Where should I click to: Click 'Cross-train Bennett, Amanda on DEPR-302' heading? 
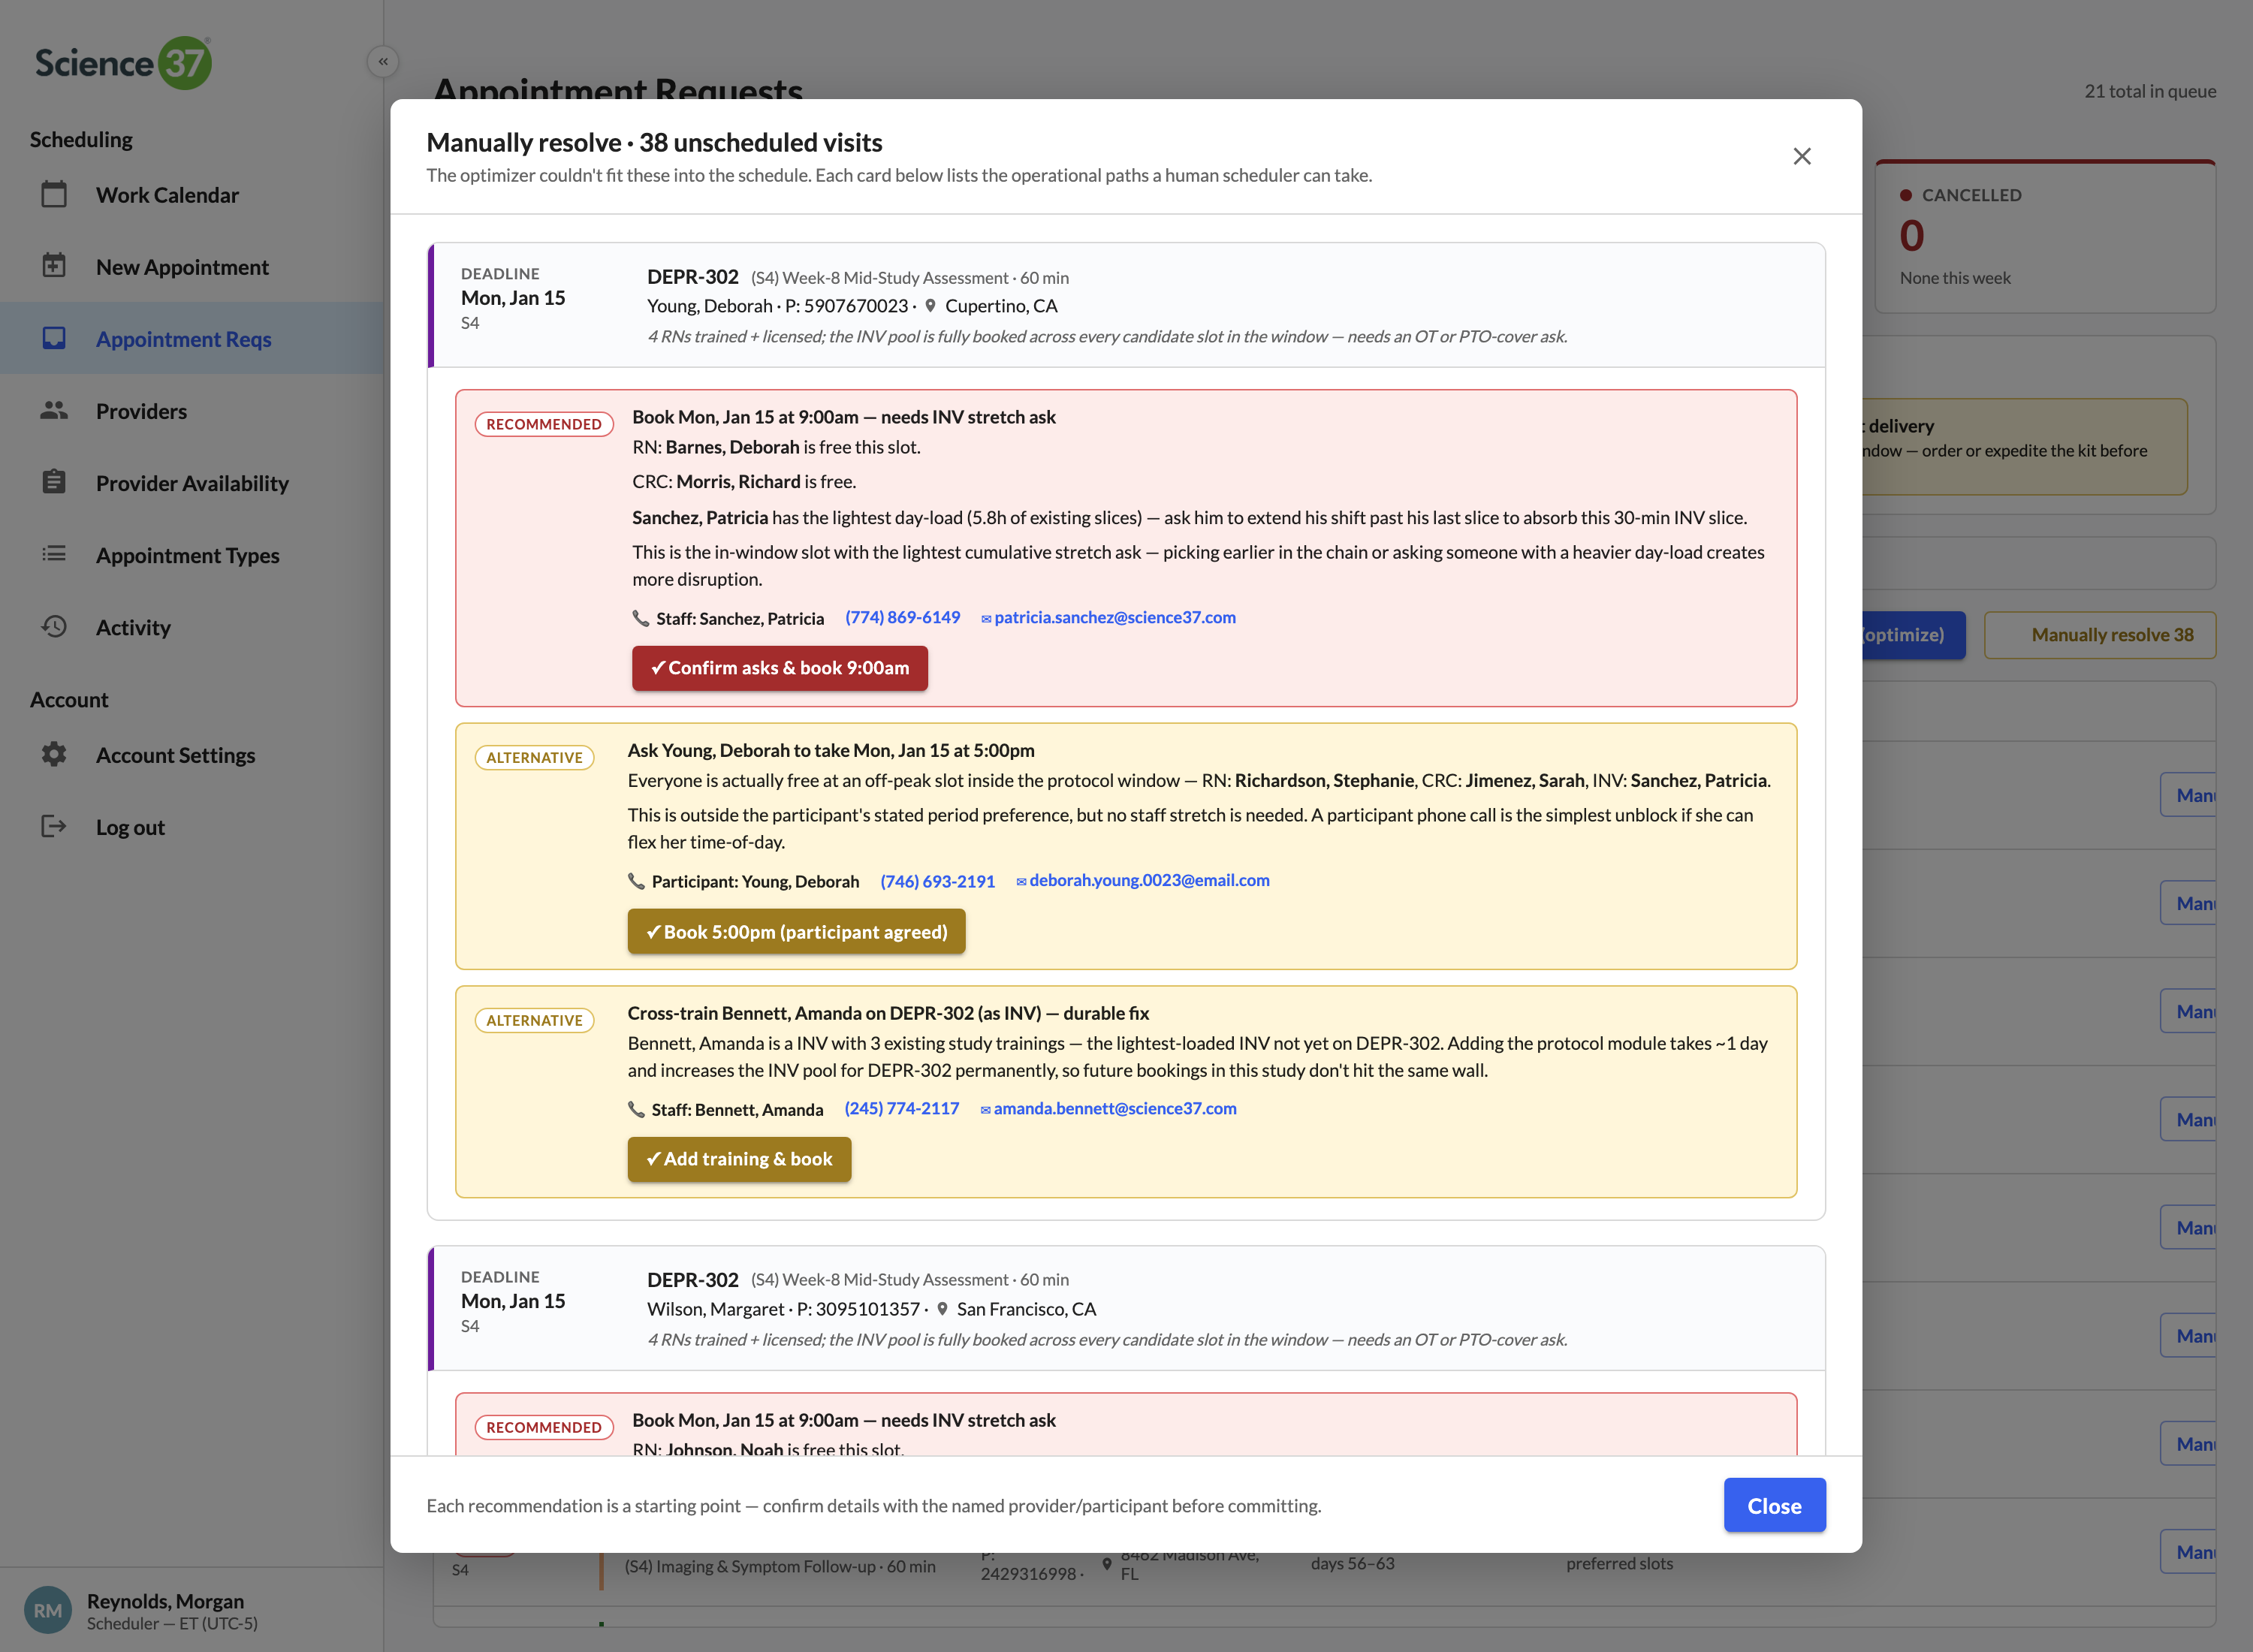tap(888, 1013)
